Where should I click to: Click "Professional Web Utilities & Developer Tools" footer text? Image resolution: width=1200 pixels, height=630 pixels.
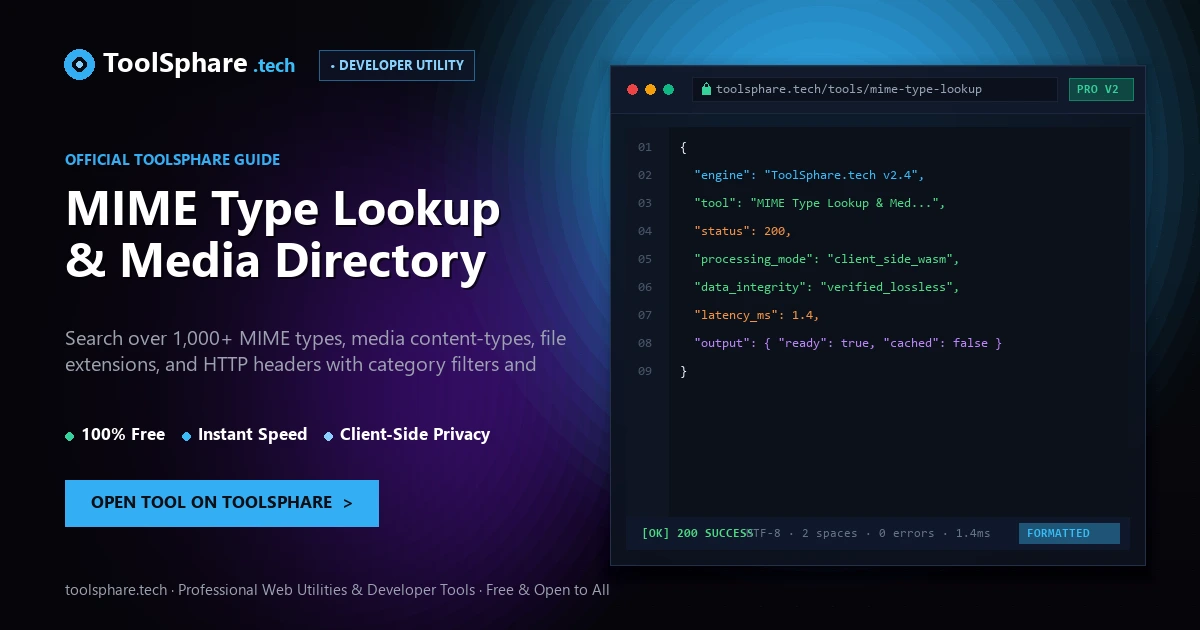pos(327,590)
